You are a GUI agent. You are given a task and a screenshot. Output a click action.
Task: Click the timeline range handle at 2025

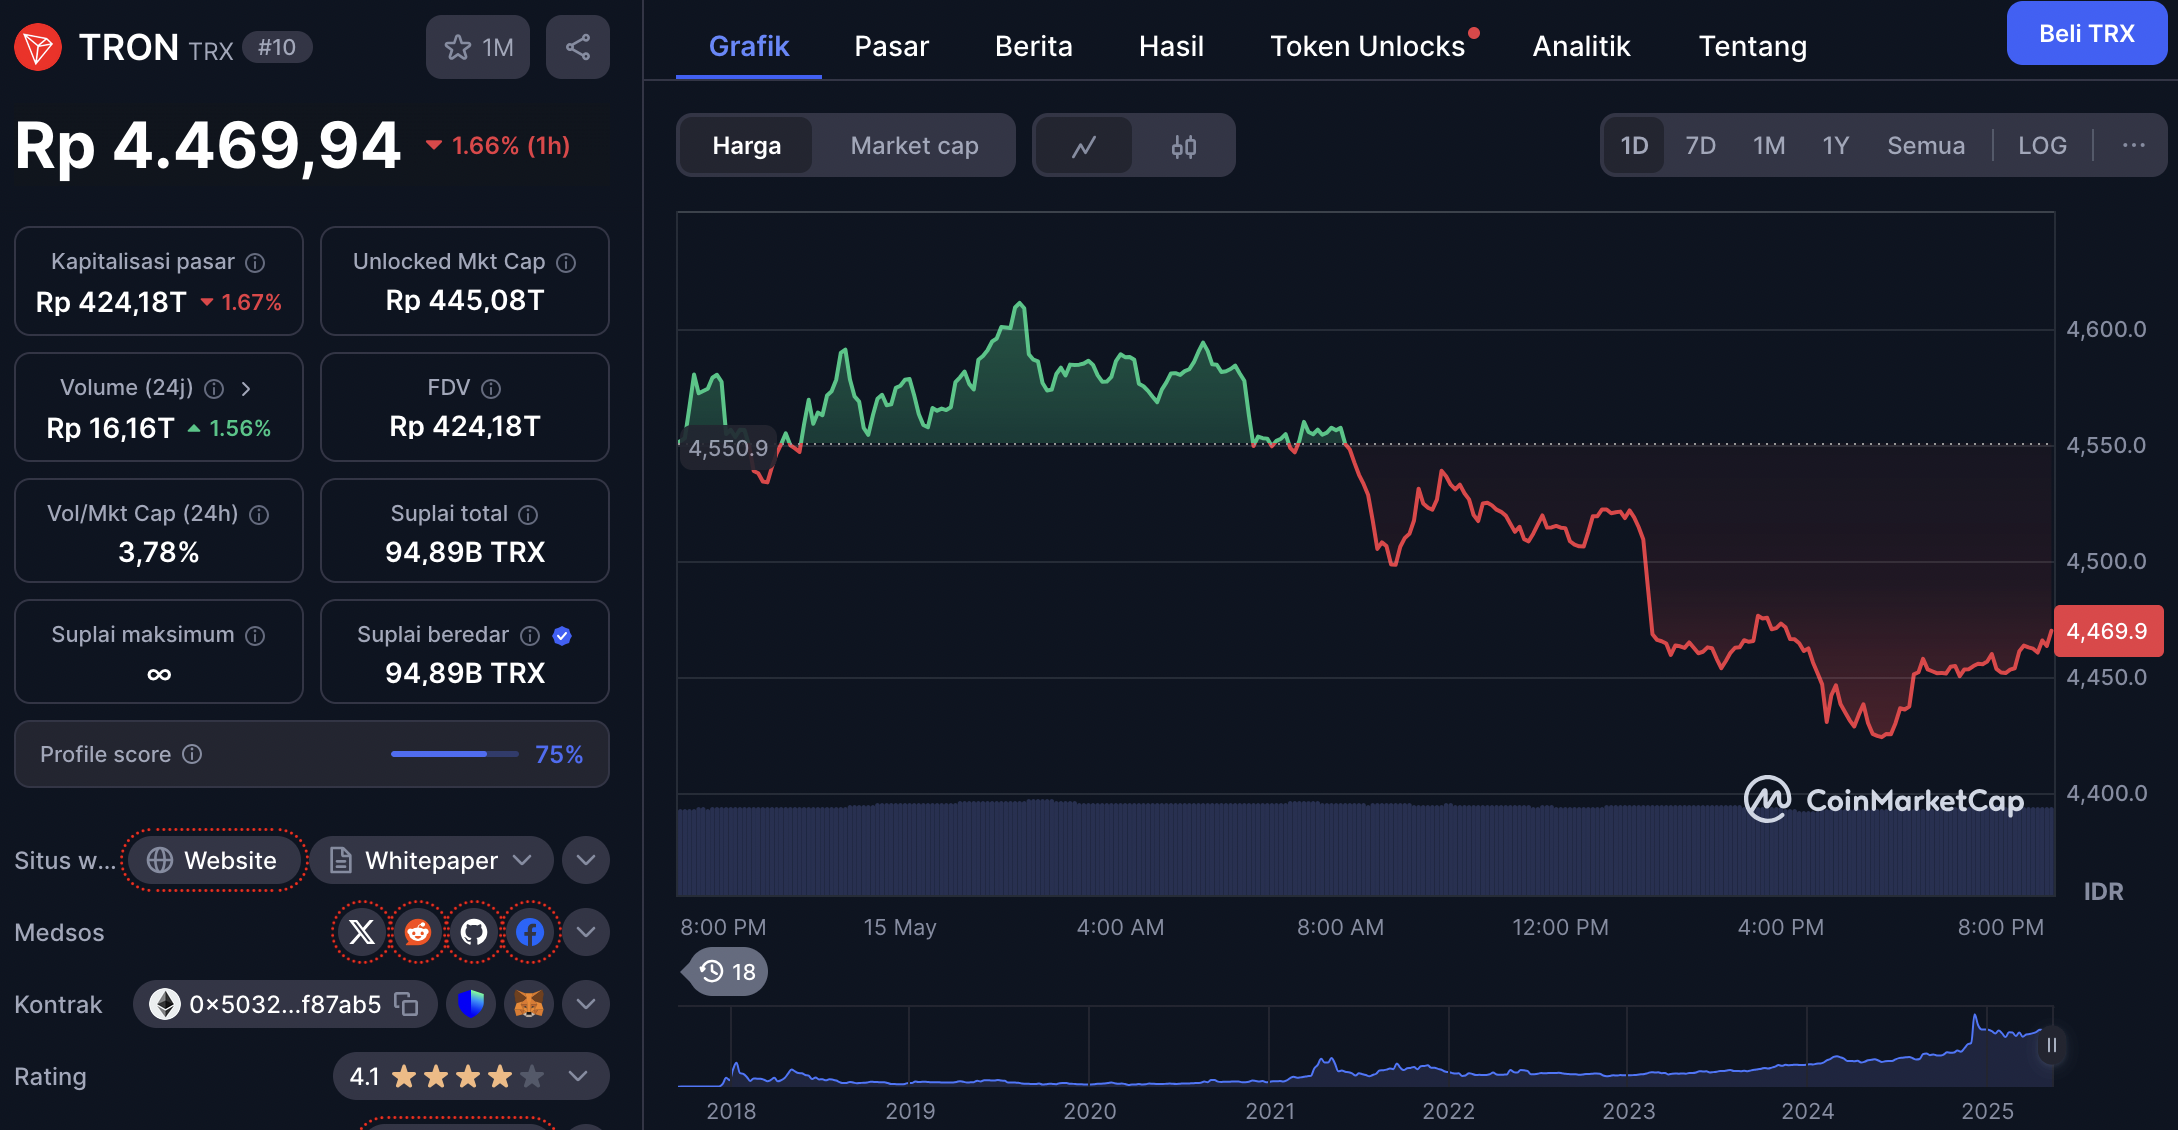click(2051, 1046)
